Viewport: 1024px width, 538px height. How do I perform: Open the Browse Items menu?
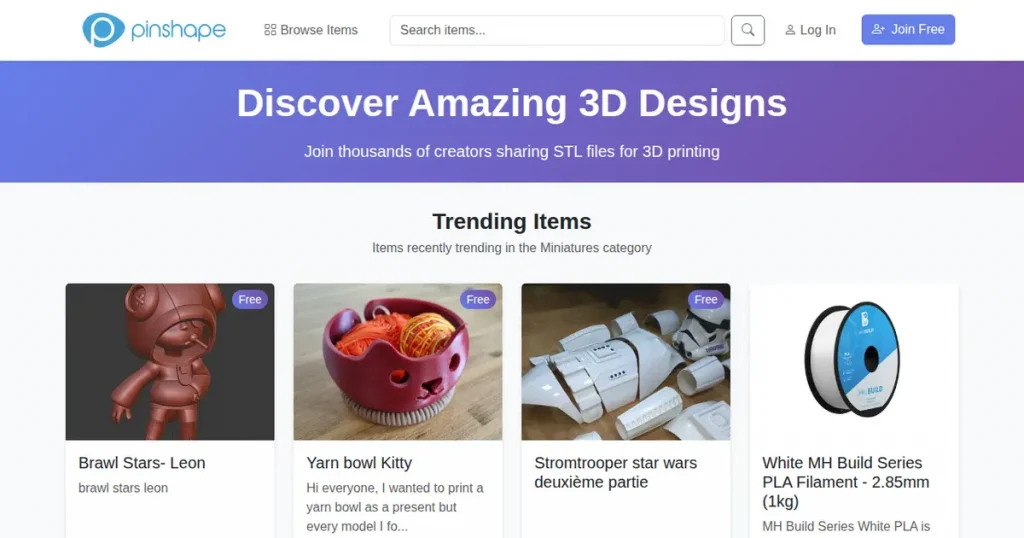(311, 30)
